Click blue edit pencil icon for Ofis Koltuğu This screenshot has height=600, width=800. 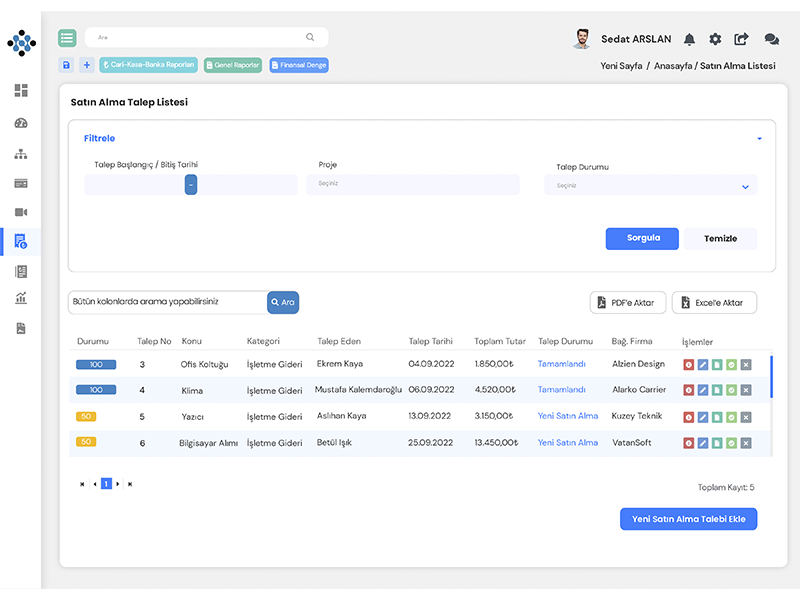[x=703, y=364]
